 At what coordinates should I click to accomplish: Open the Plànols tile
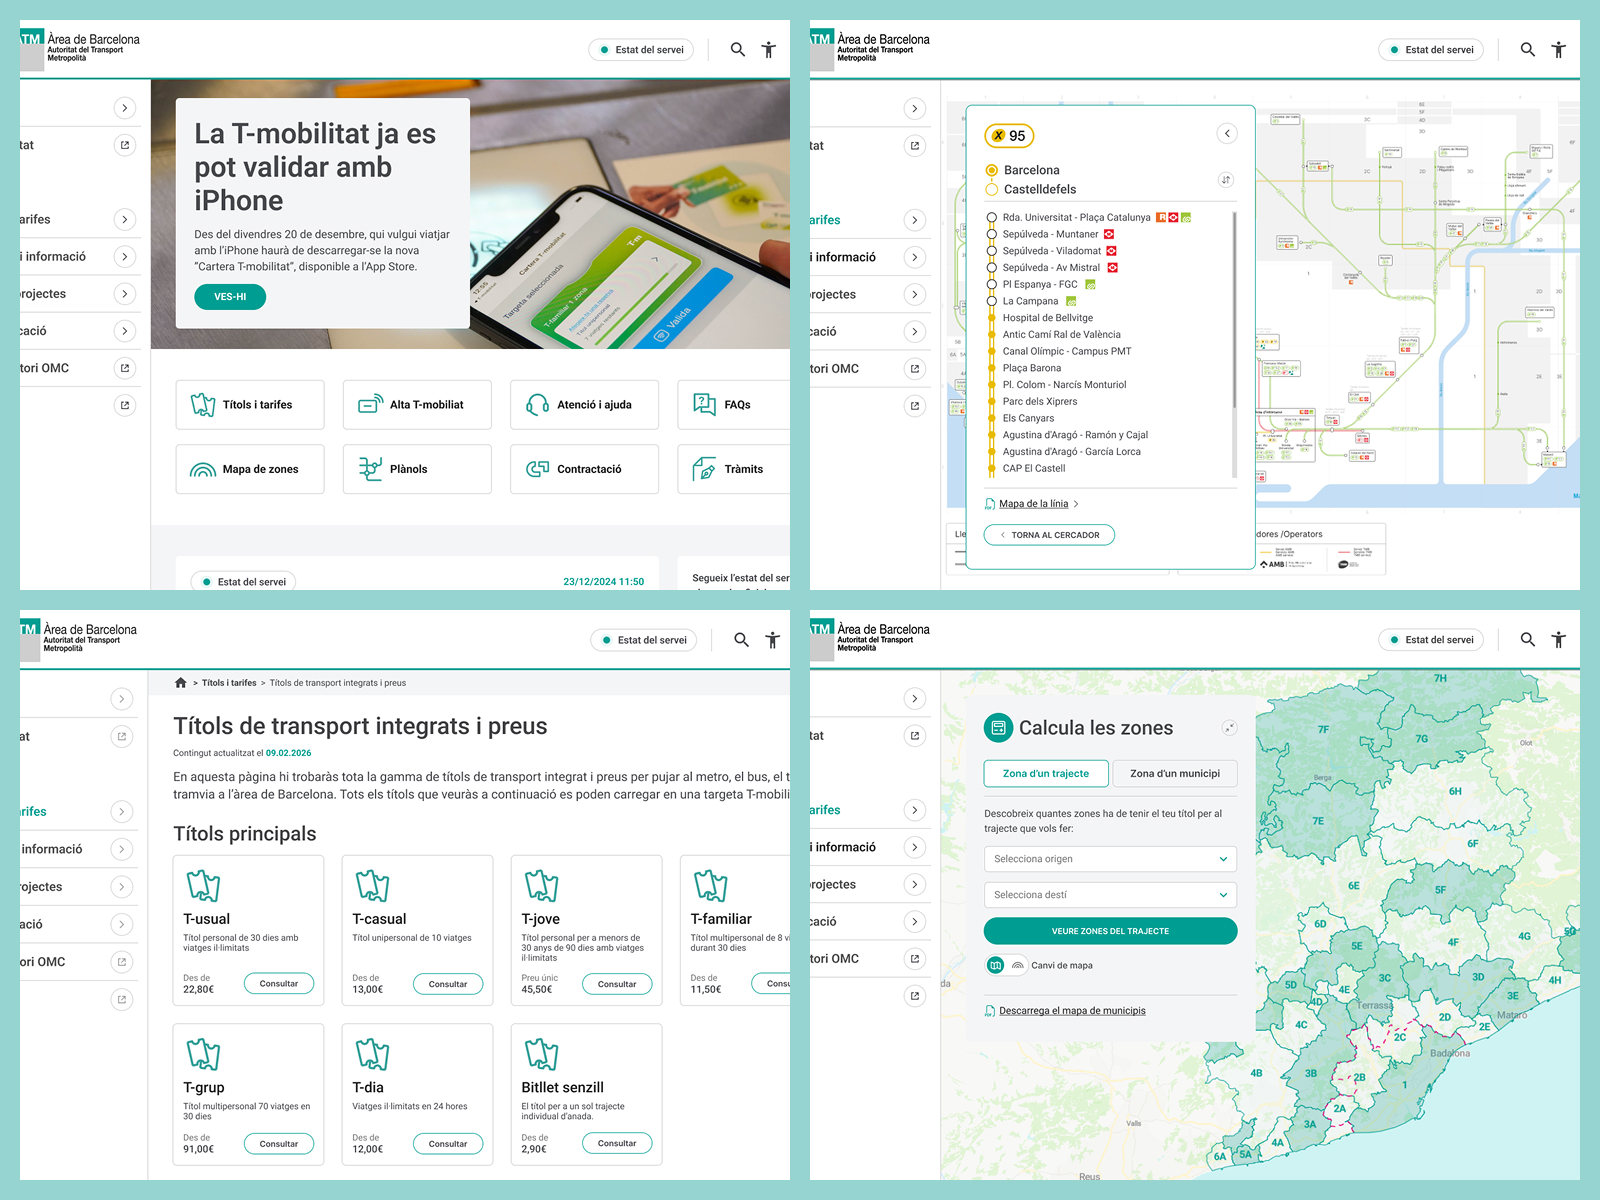click(x=417, y=469)
